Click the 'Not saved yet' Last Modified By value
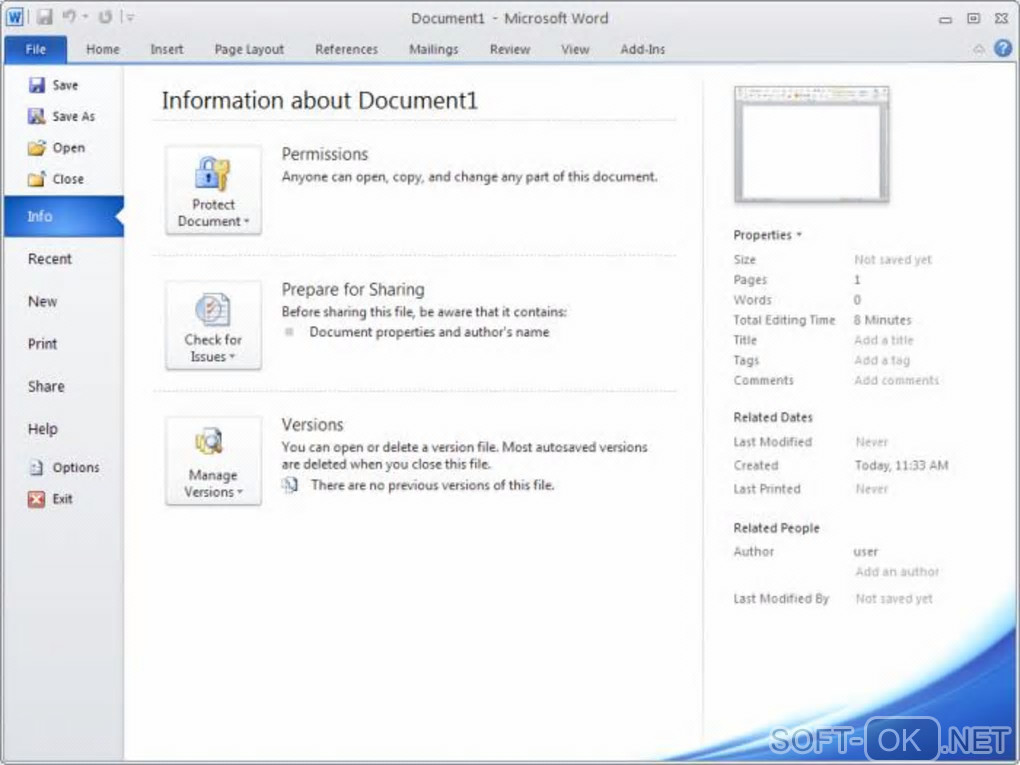 coord(893,598)
